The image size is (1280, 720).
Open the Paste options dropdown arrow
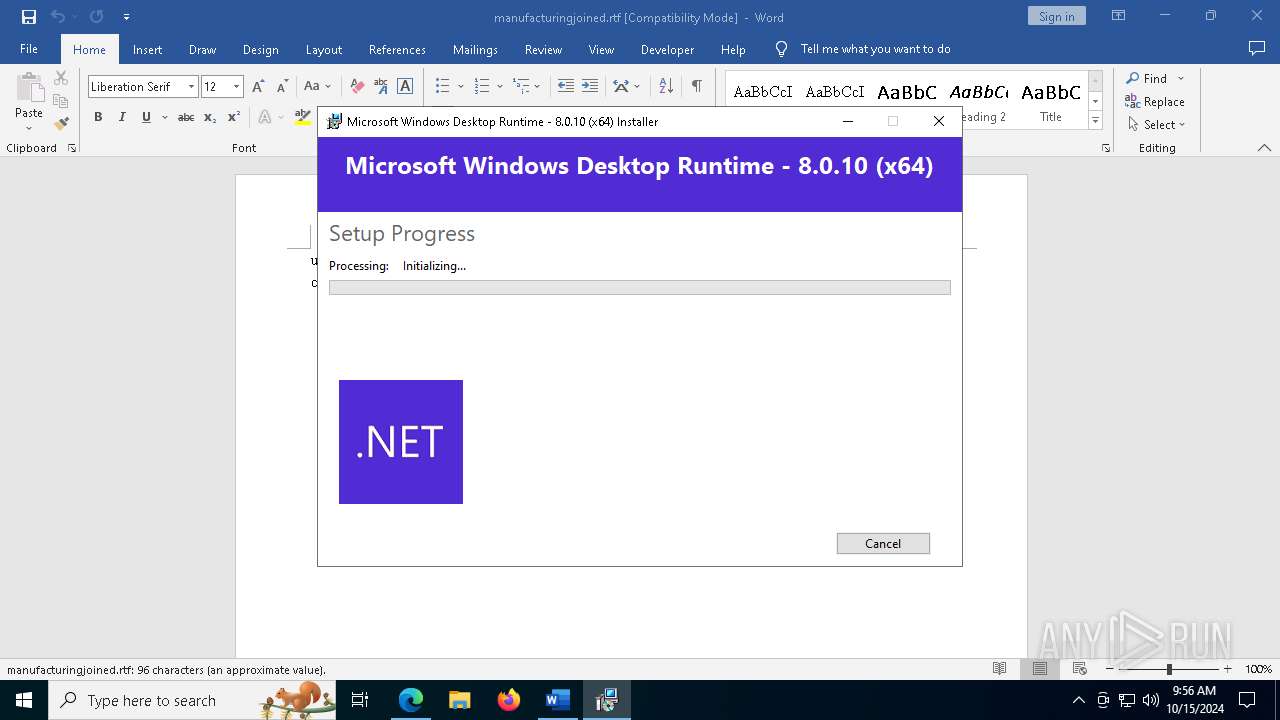tap(29, 127)
